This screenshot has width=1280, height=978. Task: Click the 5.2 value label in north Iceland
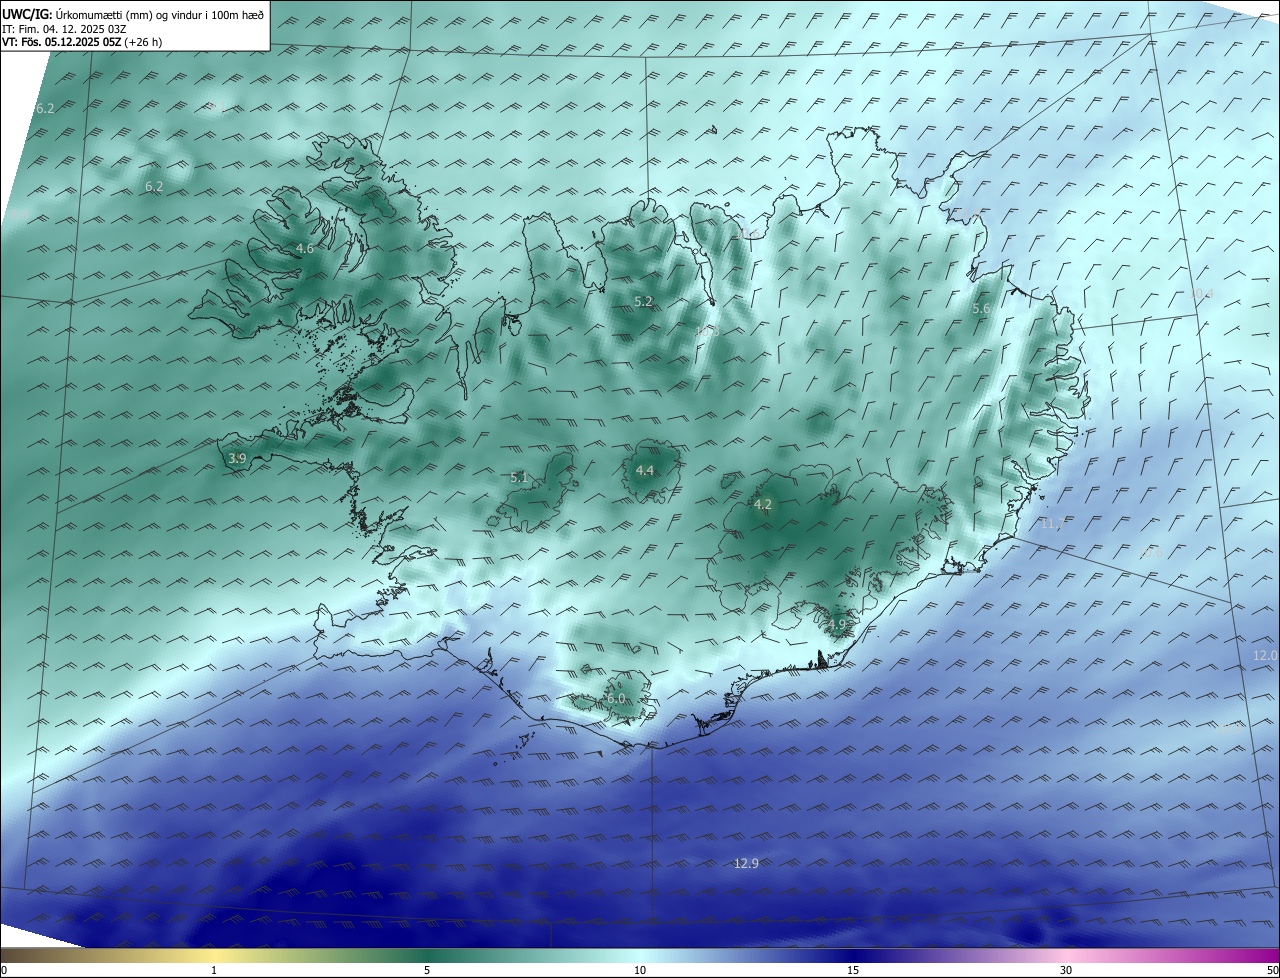pyautogui.click(x=643, y=302)
